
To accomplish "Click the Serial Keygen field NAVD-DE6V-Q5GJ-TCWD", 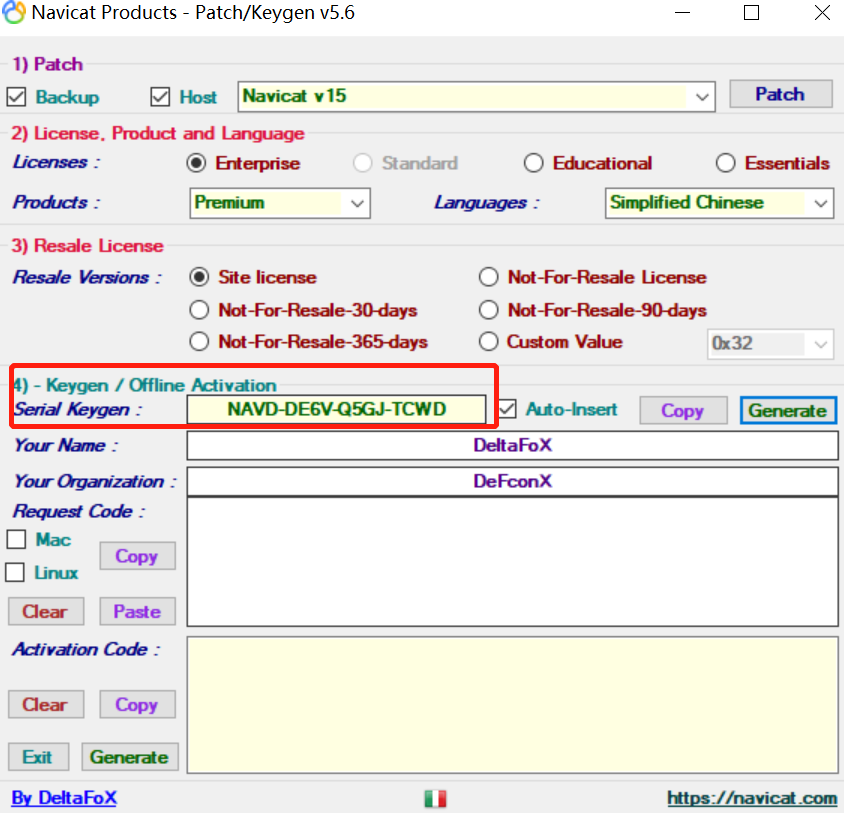I will (336, 409).
